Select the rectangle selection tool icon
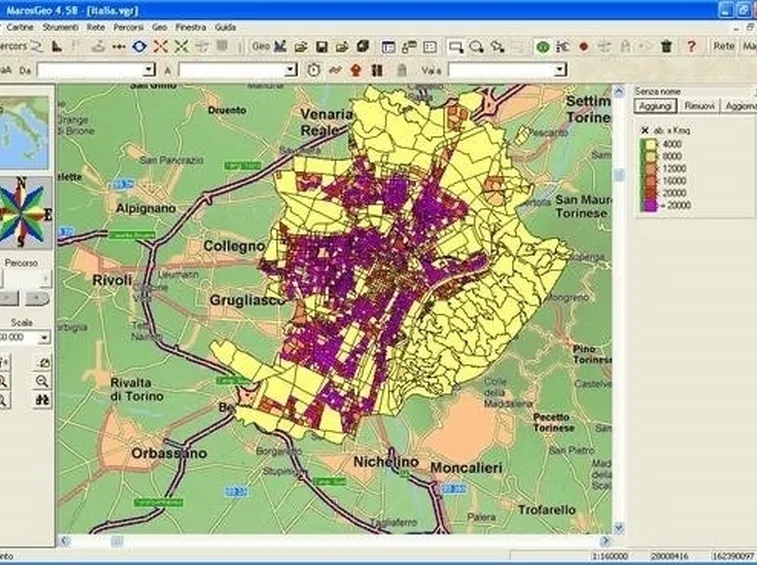 pyautogui.click(x=455, y=47)
